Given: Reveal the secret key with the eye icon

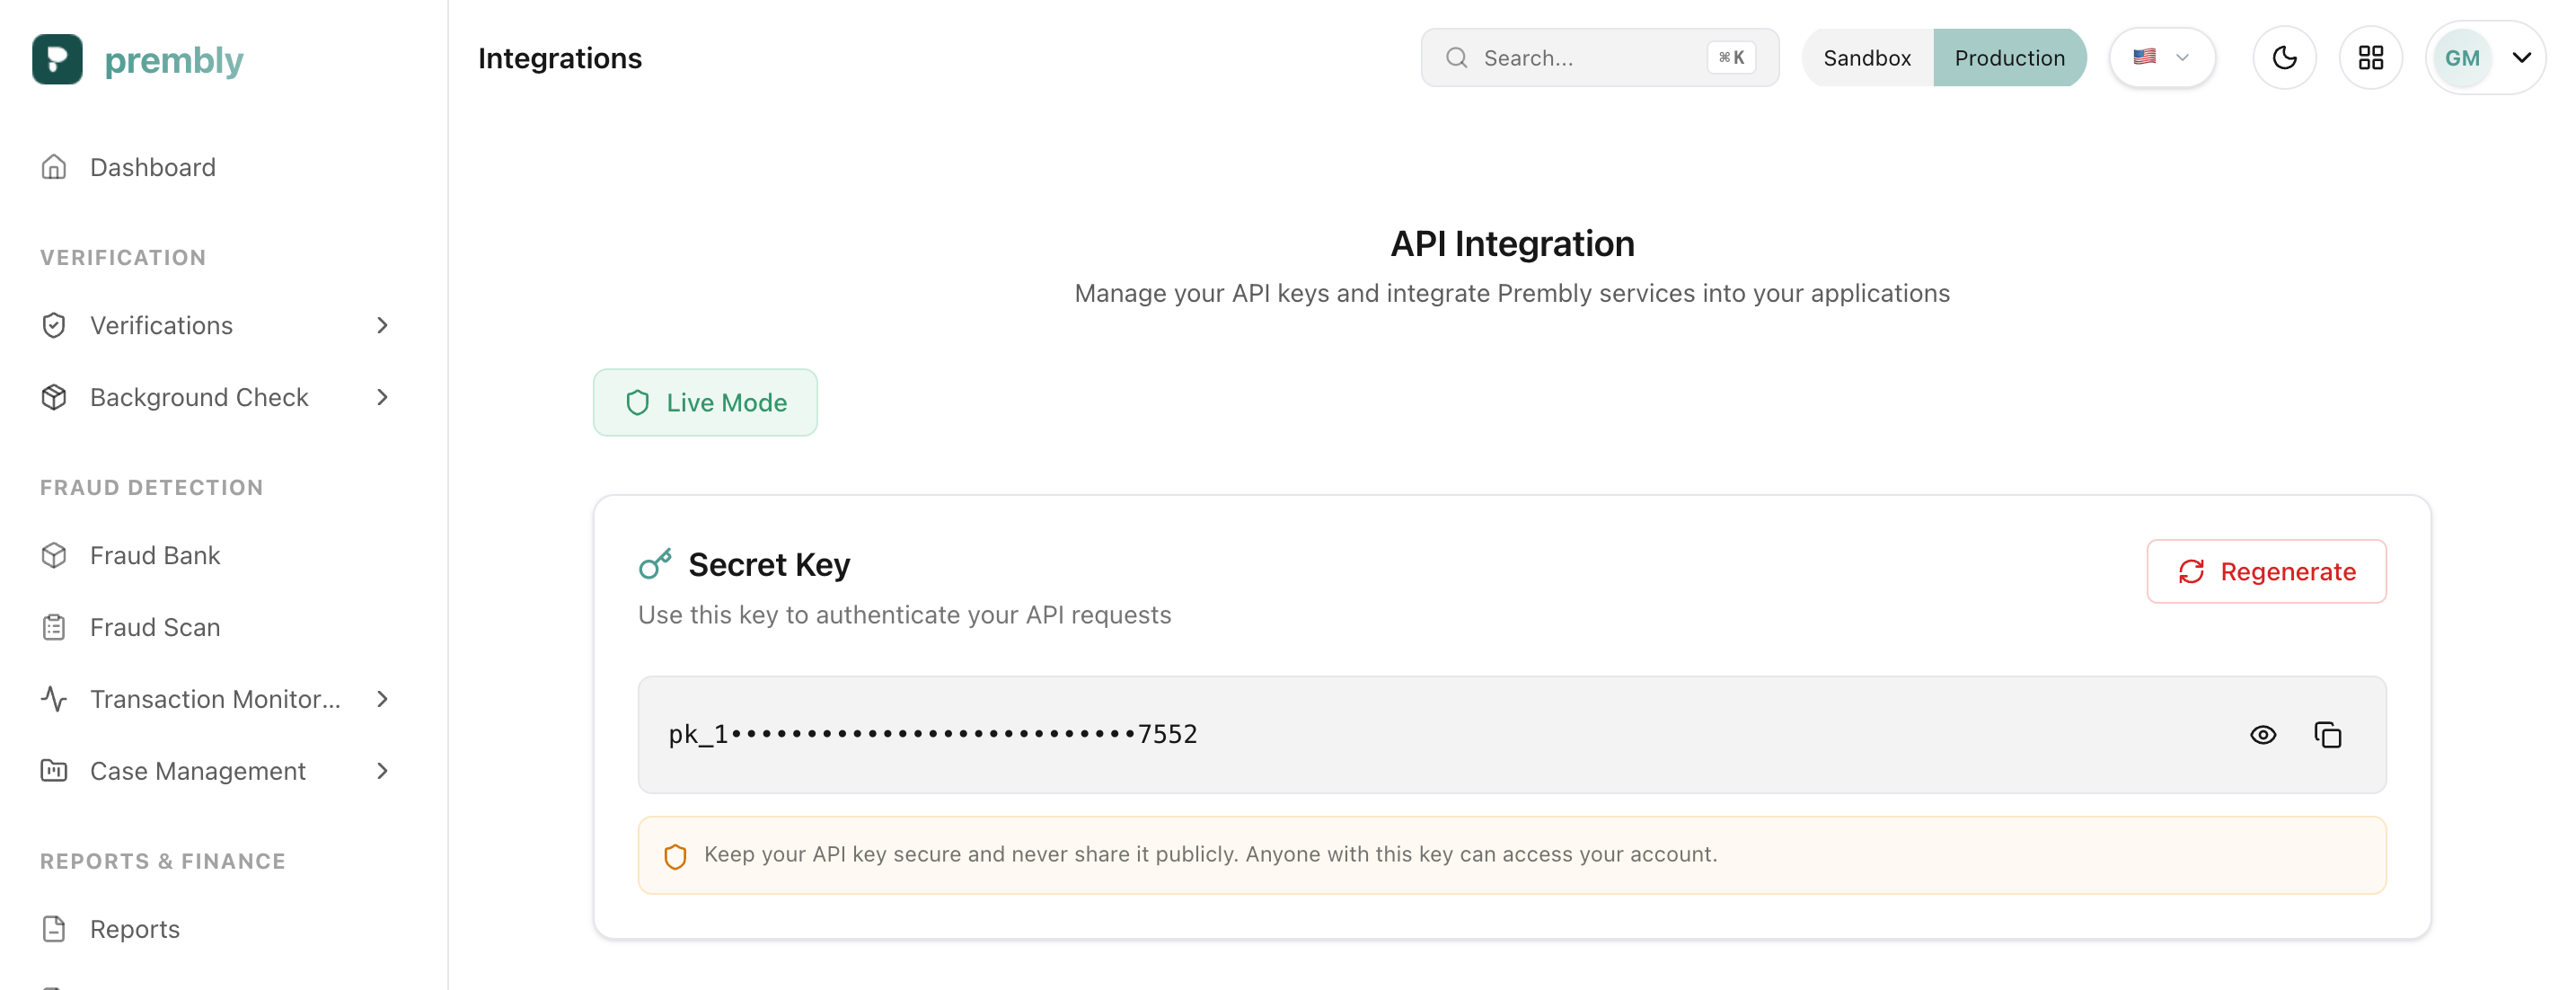Looking at the screenshot, I should coord(2262,735).
